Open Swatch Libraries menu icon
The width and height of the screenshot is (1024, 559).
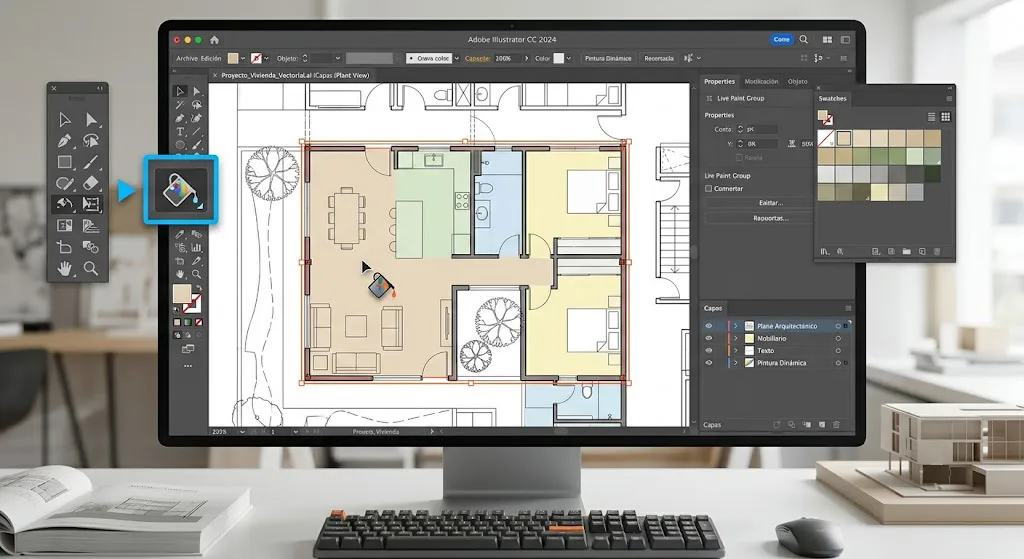tap(825, 251)
